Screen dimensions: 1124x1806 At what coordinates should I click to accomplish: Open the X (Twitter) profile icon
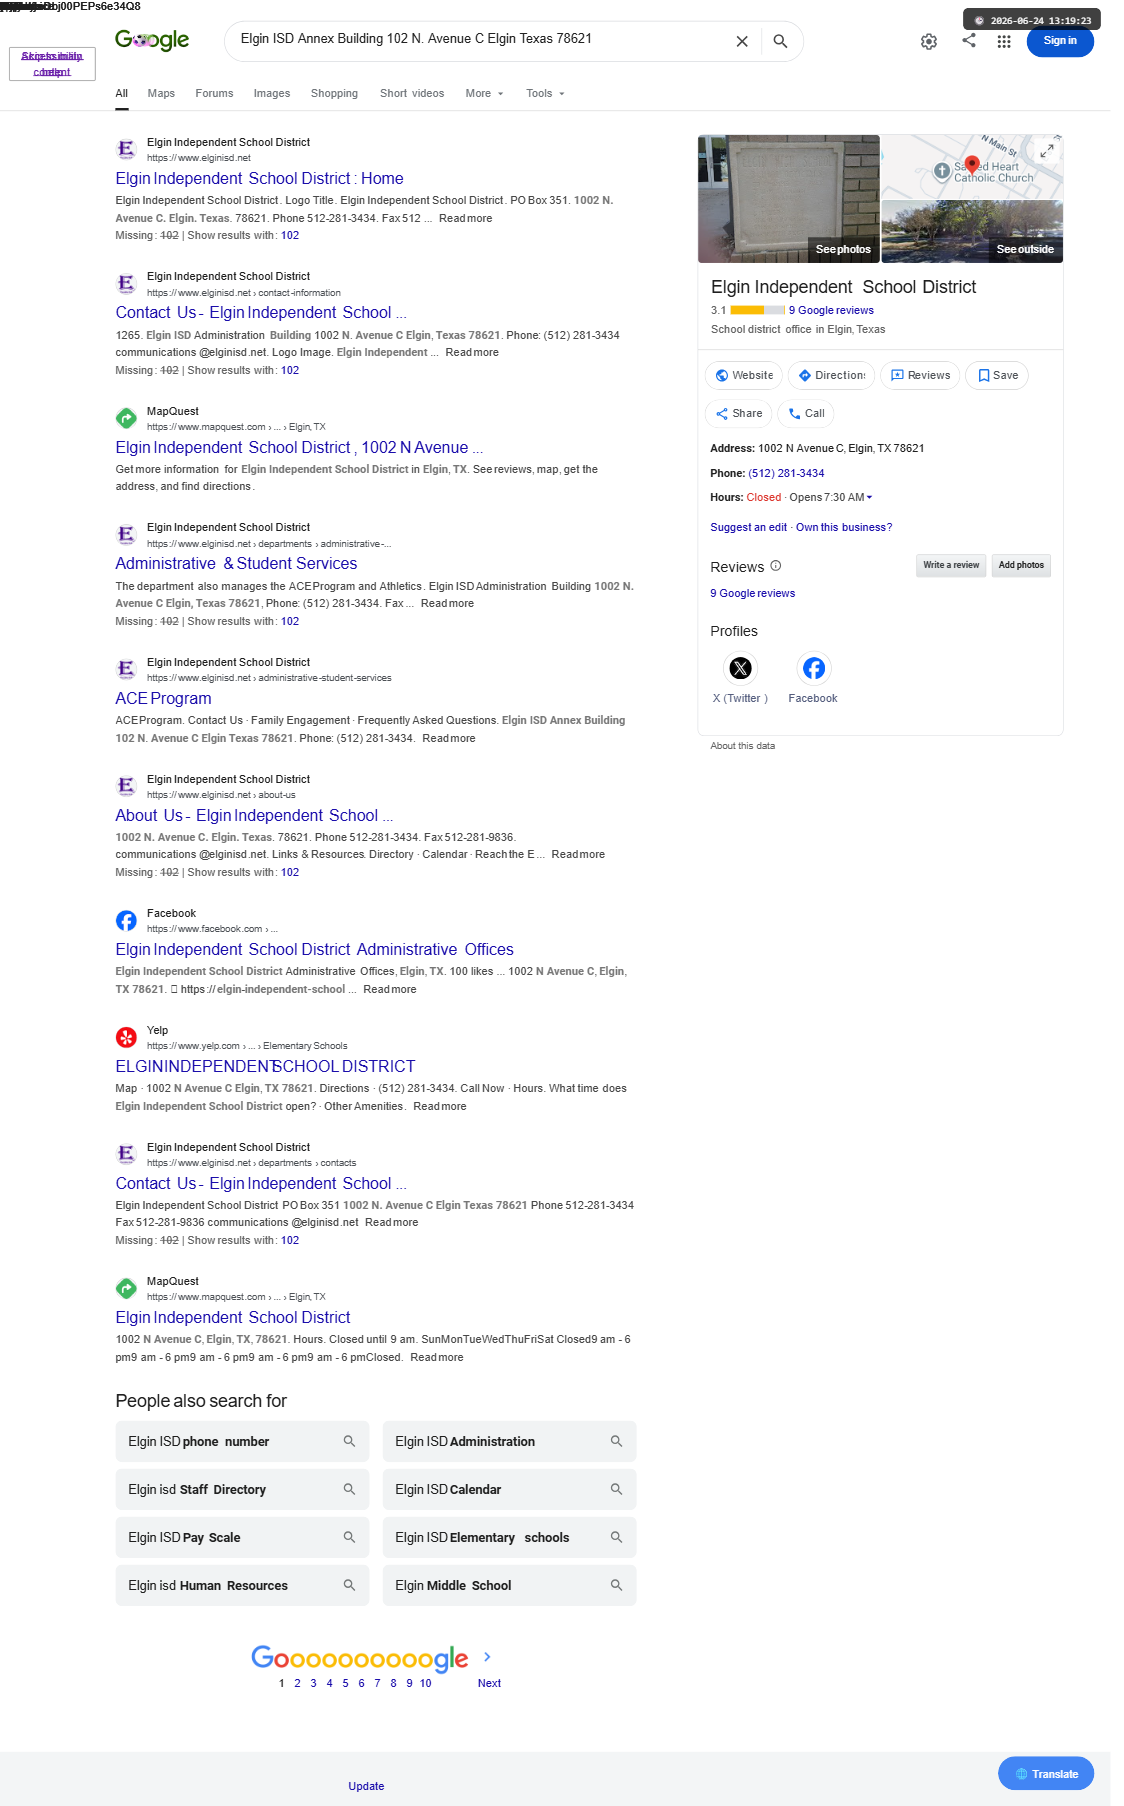[740, 668]
